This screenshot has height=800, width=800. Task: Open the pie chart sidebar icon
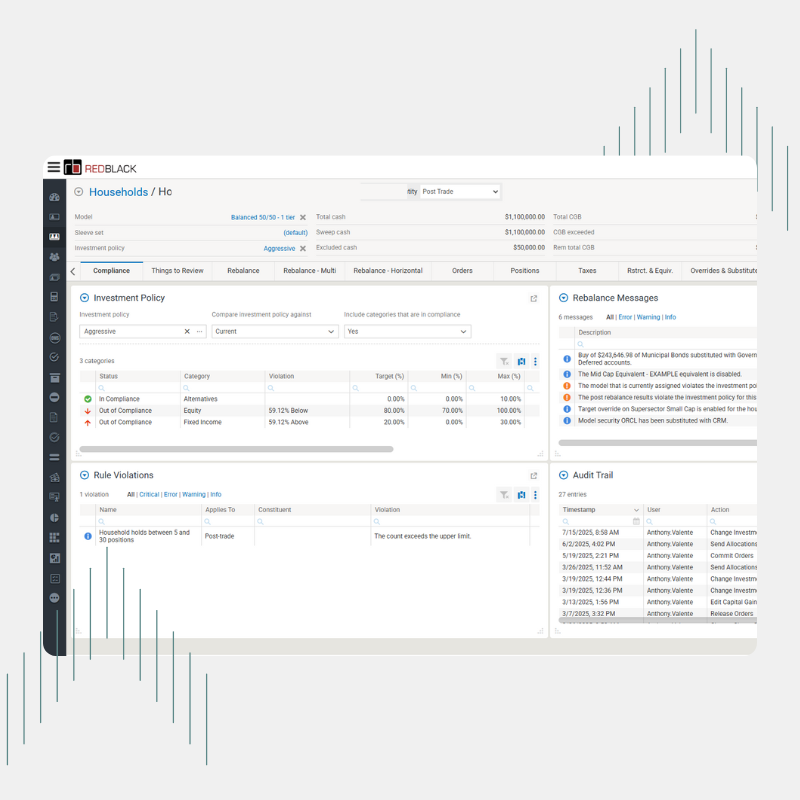click(55, 517)
